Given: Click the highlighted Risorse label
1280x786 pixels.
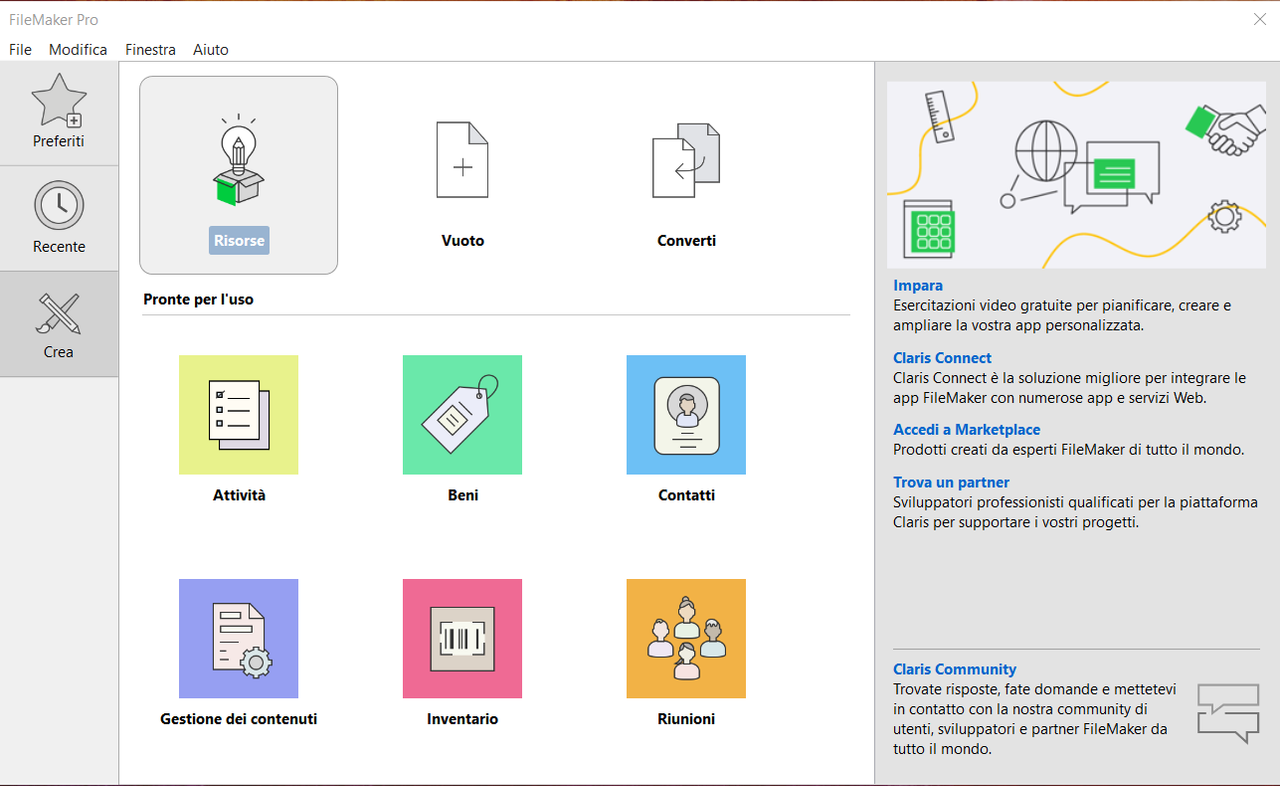Looking at the screenshot, I should click(x=239, y=240).
